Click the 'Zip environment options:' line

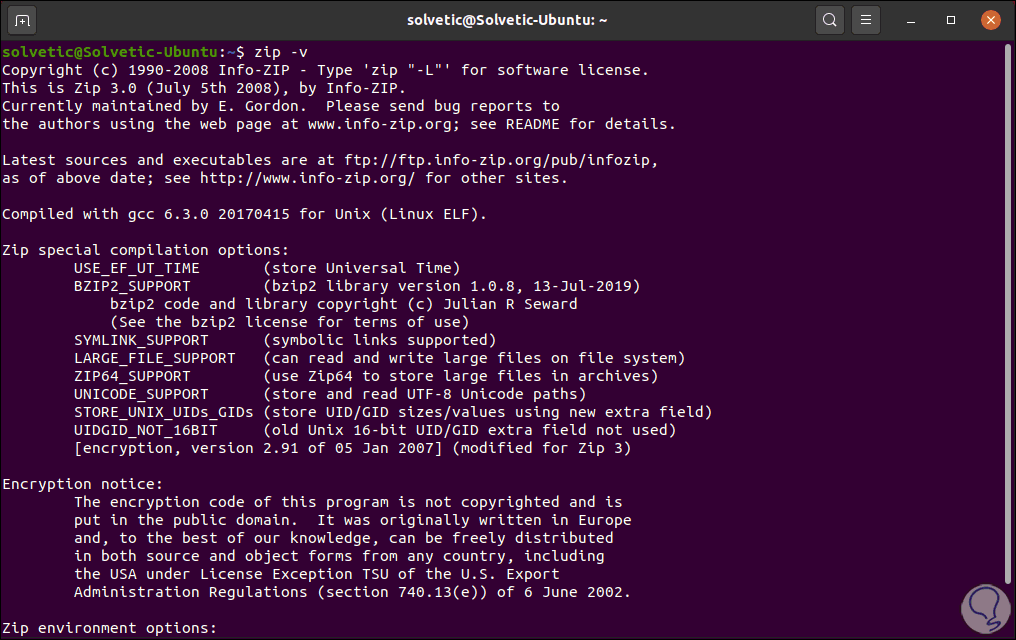[x=109, y=628]
